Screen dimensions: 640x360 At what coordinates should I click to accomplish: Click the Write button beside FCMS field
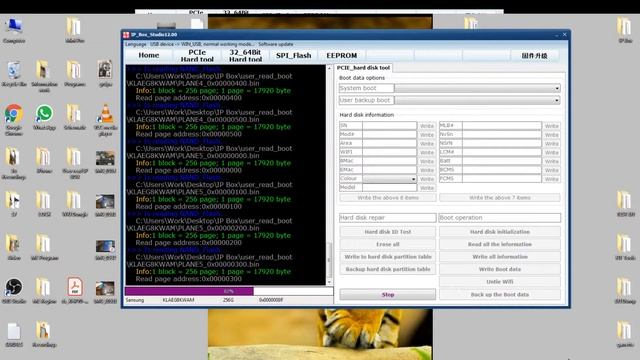point(551,179)
